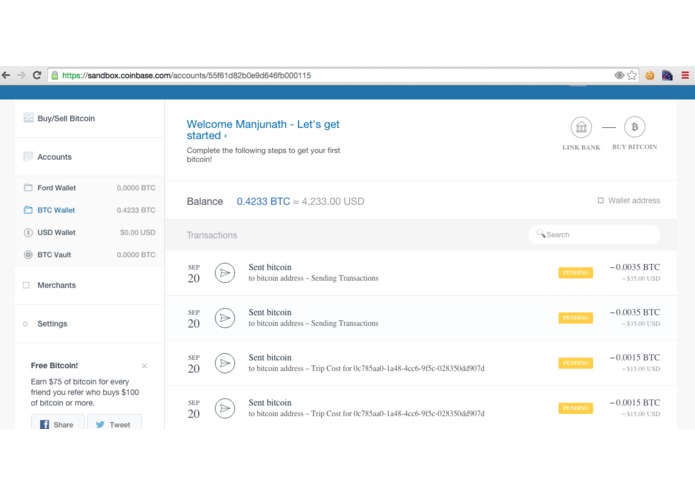Click the Accounts folder icon
Screen dimensions: 695x494
click(28, 156)
